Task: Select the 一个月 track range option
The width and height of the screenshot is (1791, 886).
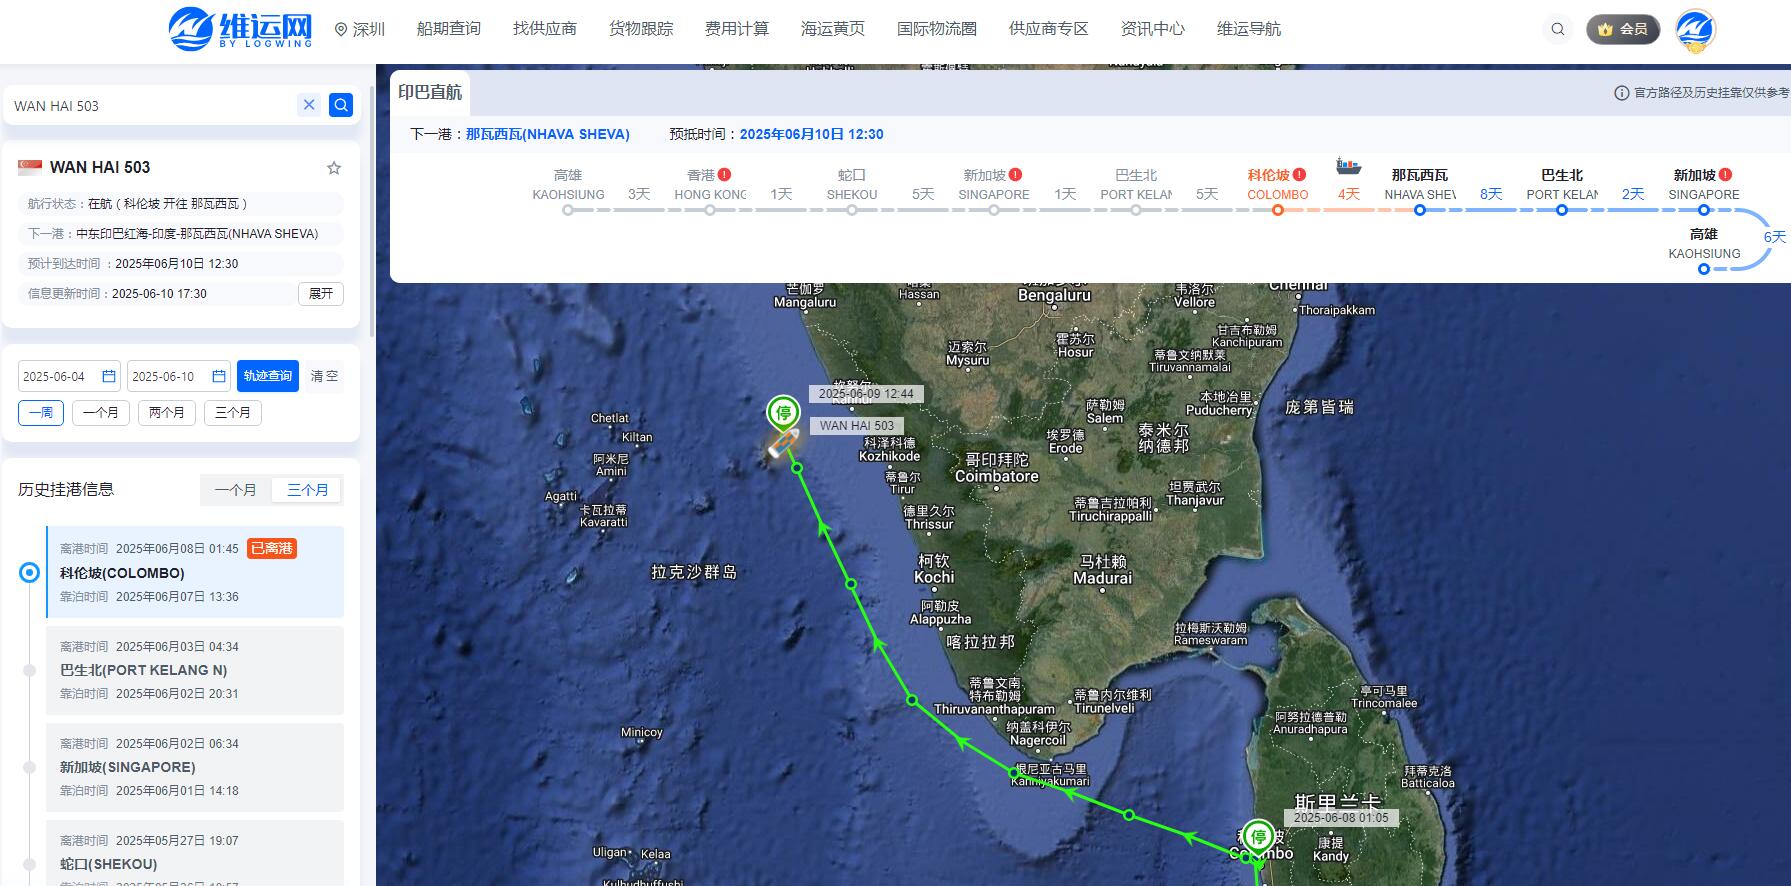Action: tap(100, 412)
